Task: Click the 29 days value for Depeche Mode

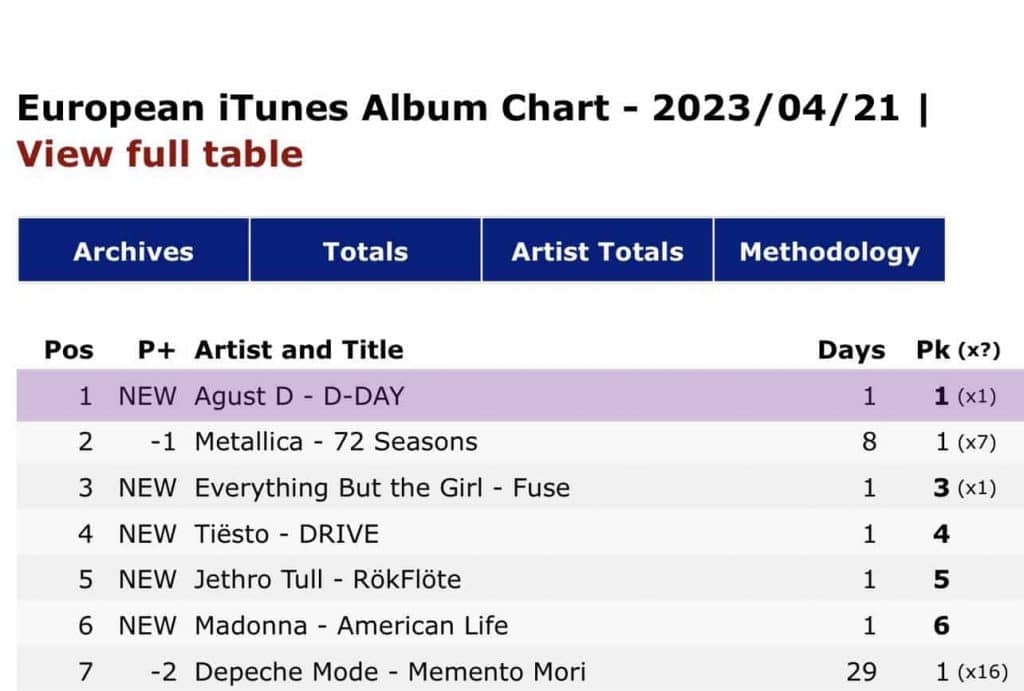Action: click(x=868, y=672)
